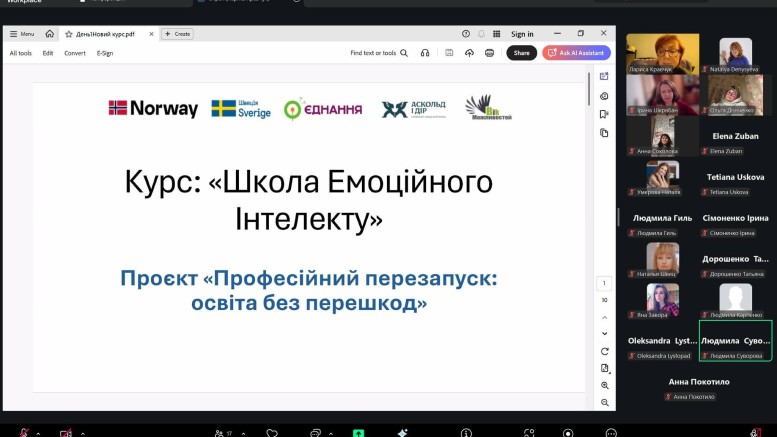This screenshot has width=777, height=437.
Task: Click Ask AI Assistant button
Action: pos(576,53)
